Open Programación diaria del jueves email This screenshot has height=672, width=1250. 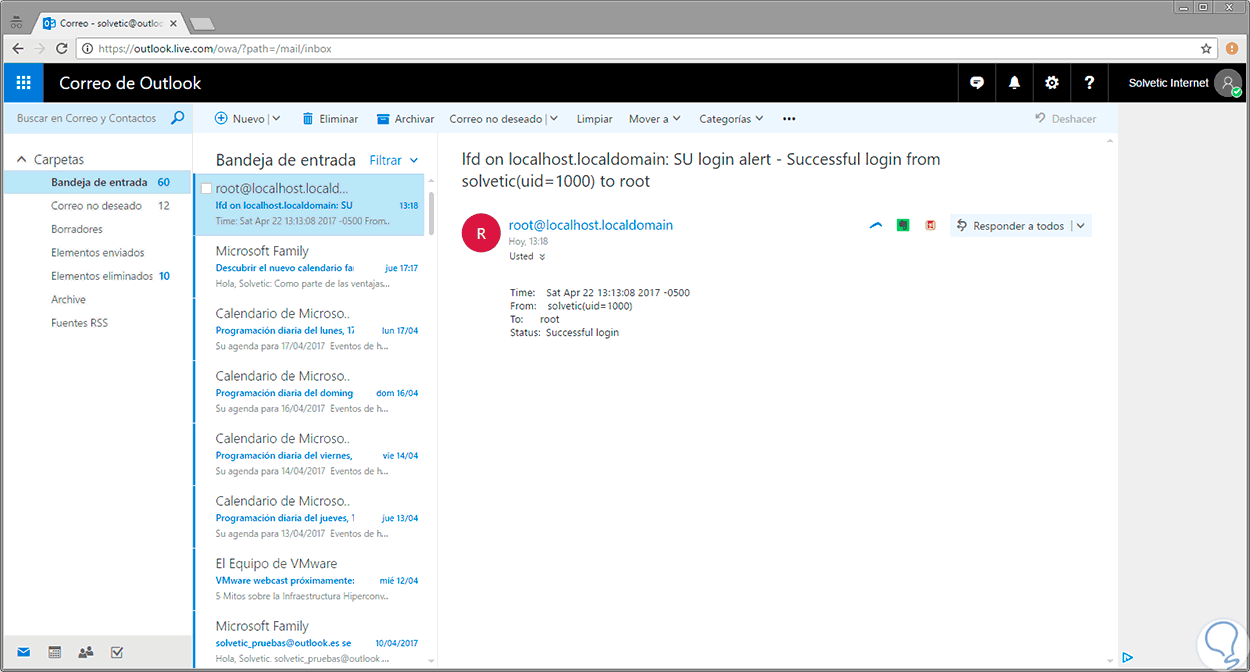311,517
